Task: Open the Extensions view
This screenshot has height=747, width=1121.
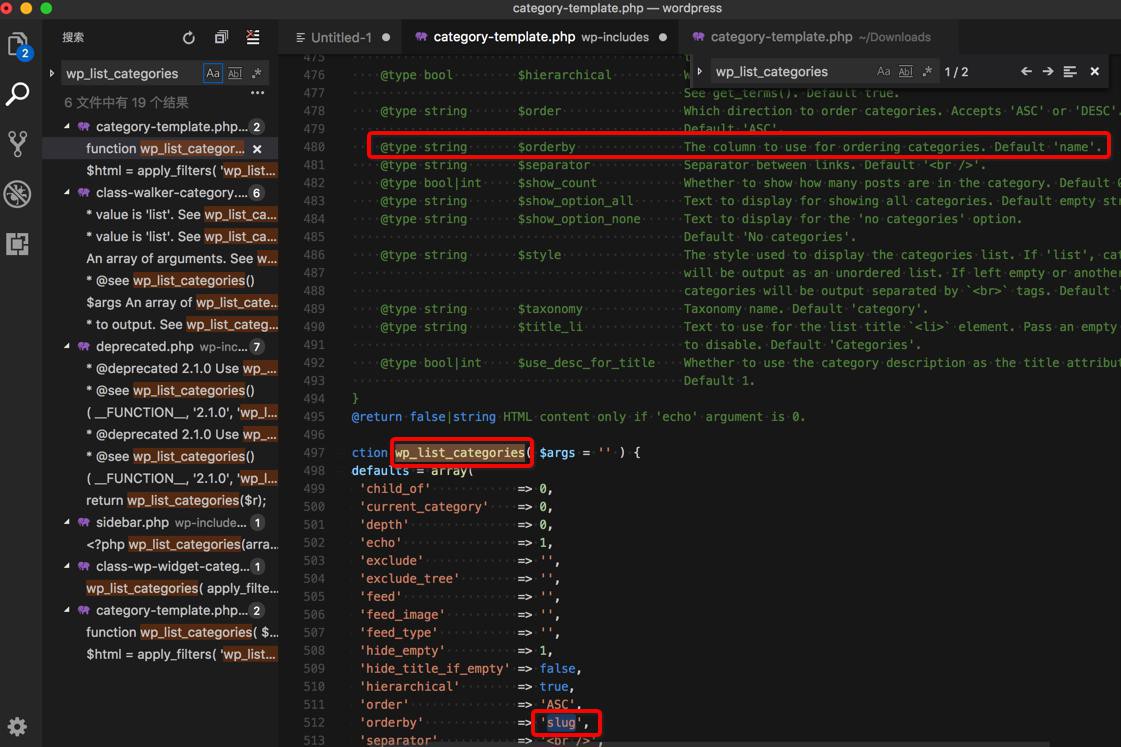Action: [x=18, y=243]
